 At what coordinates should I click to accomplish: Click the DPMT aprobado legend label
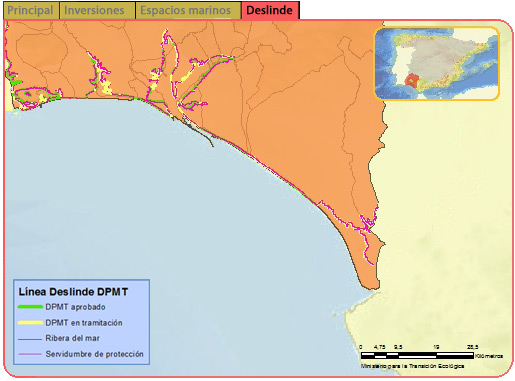pos(76,307)
